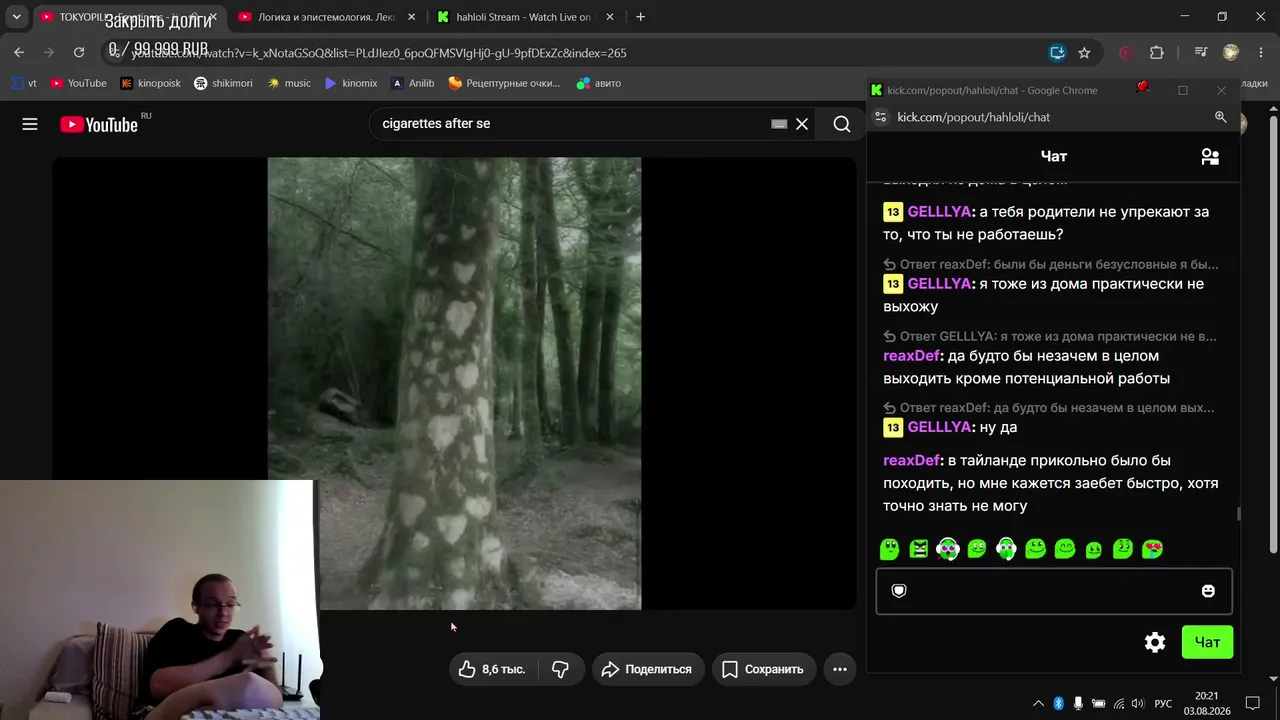
Task: Open the Bluetooth tray icon
Action: coord(1058,704)
